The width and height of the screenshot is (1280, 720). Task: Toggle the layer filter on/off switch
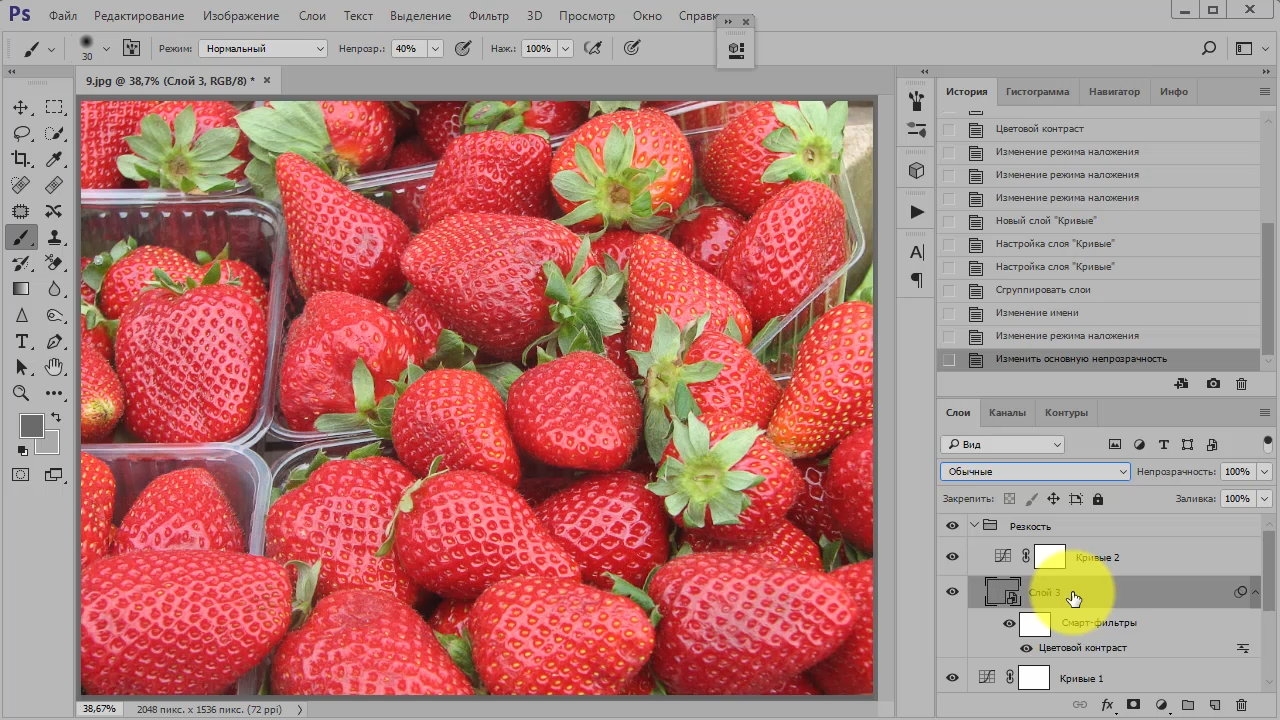click(x=1268, y=443)
